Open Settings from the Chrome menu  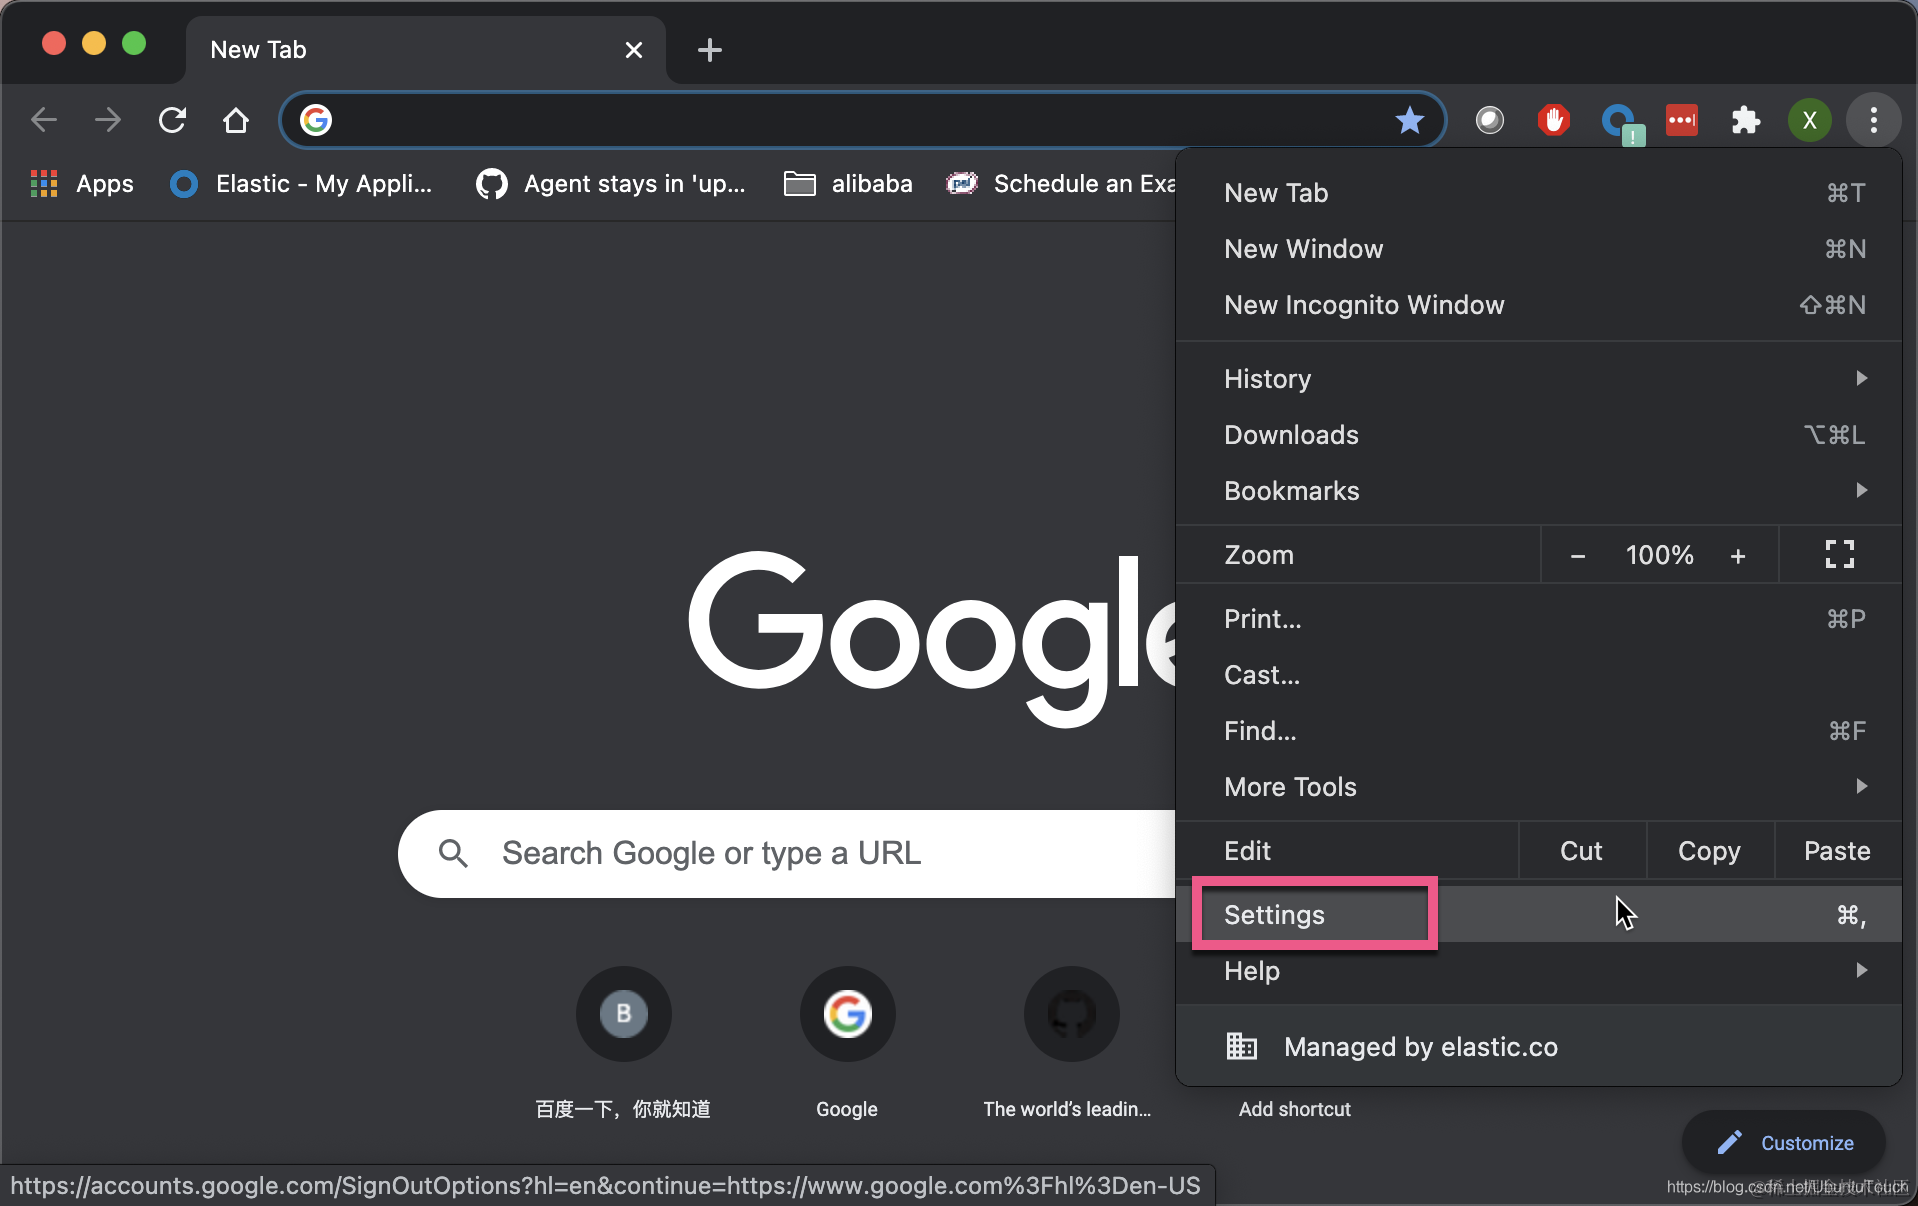click(x=1538, y=915)
